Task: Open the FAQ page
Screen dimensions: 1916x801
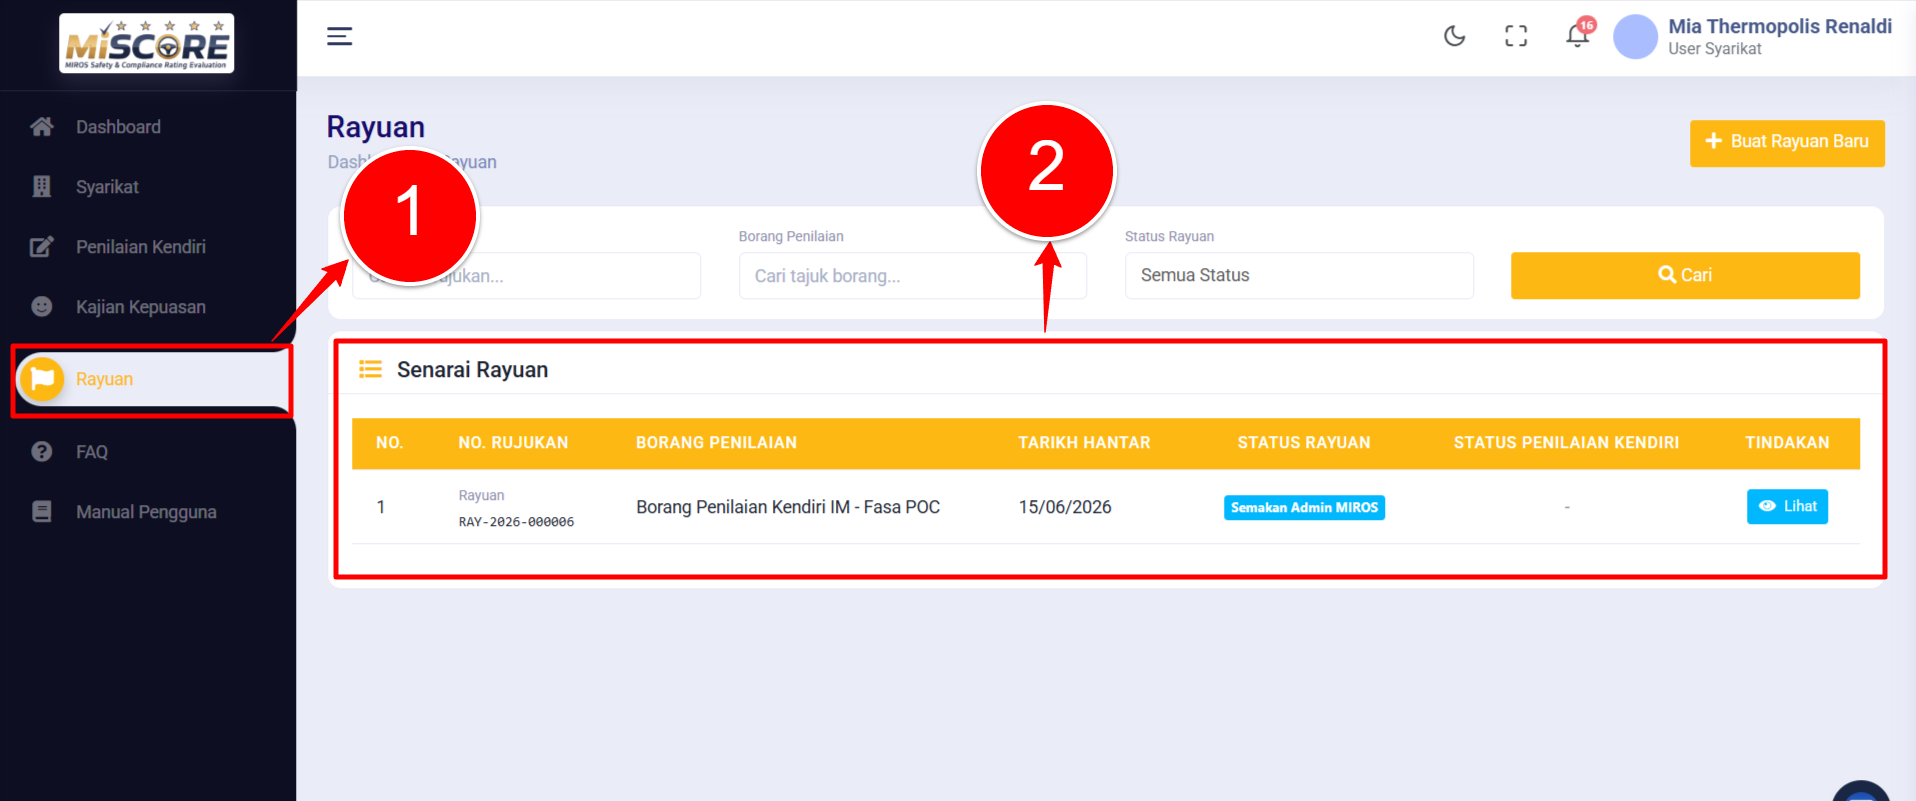Action: coord(92,452)
